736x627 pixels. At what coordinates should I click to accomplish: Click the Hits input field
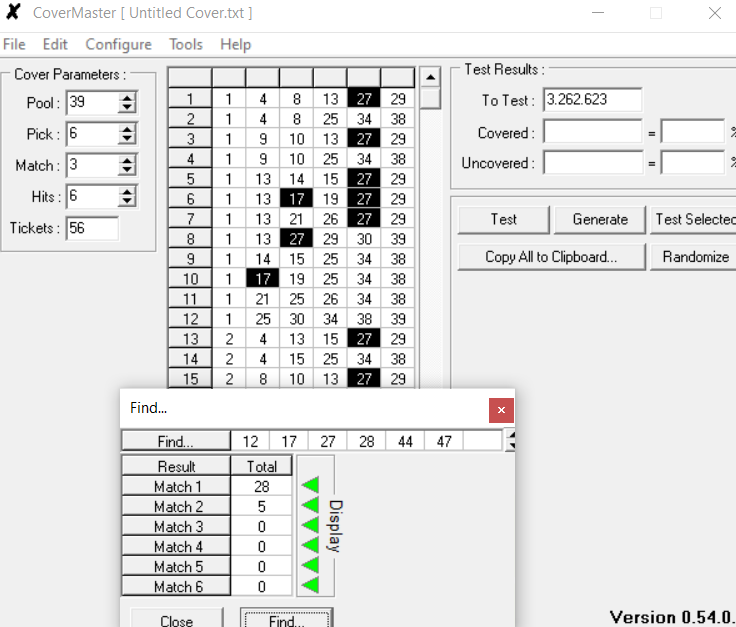(x=92, y=197)
